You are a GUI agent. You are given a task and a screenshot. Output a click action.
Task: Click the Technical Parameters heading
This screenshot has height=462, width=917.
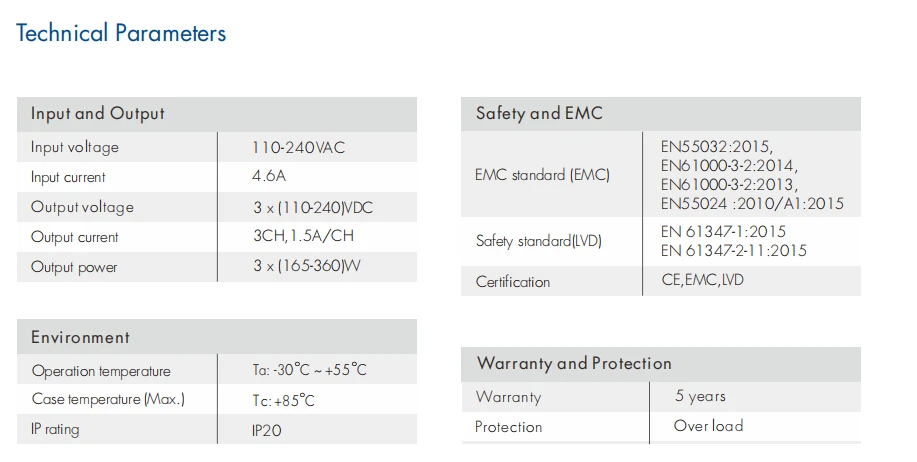tap(121, 33)
